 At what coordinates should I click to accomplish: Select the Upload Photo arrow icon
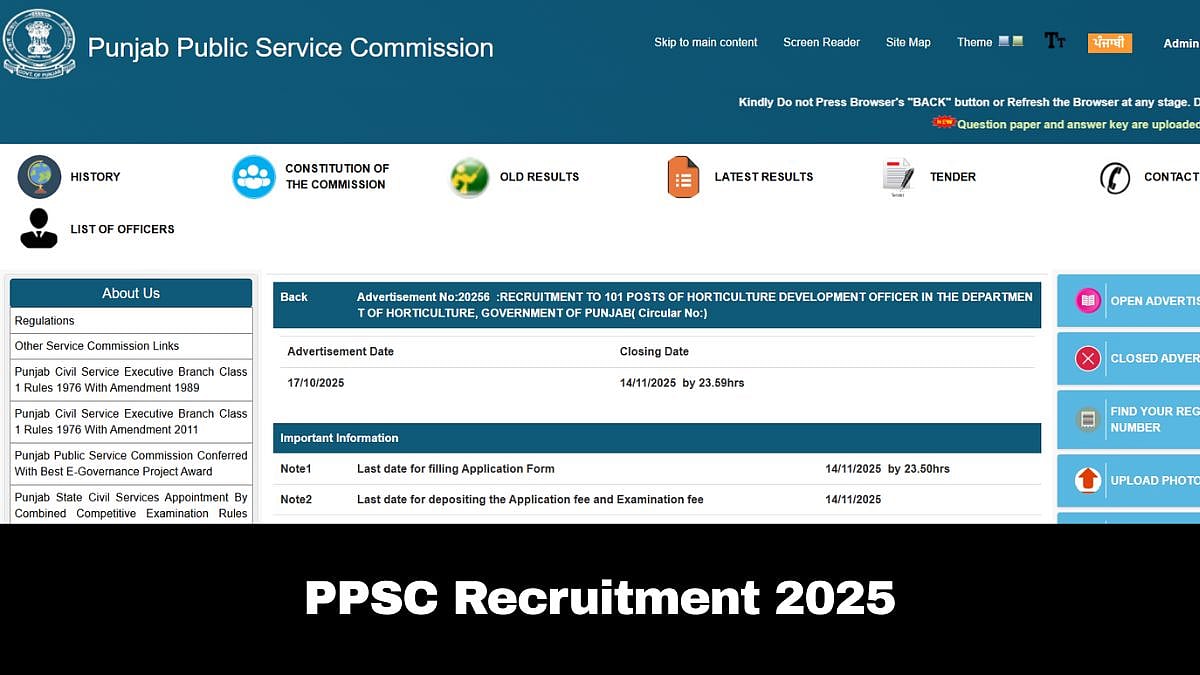[1087, 480]
